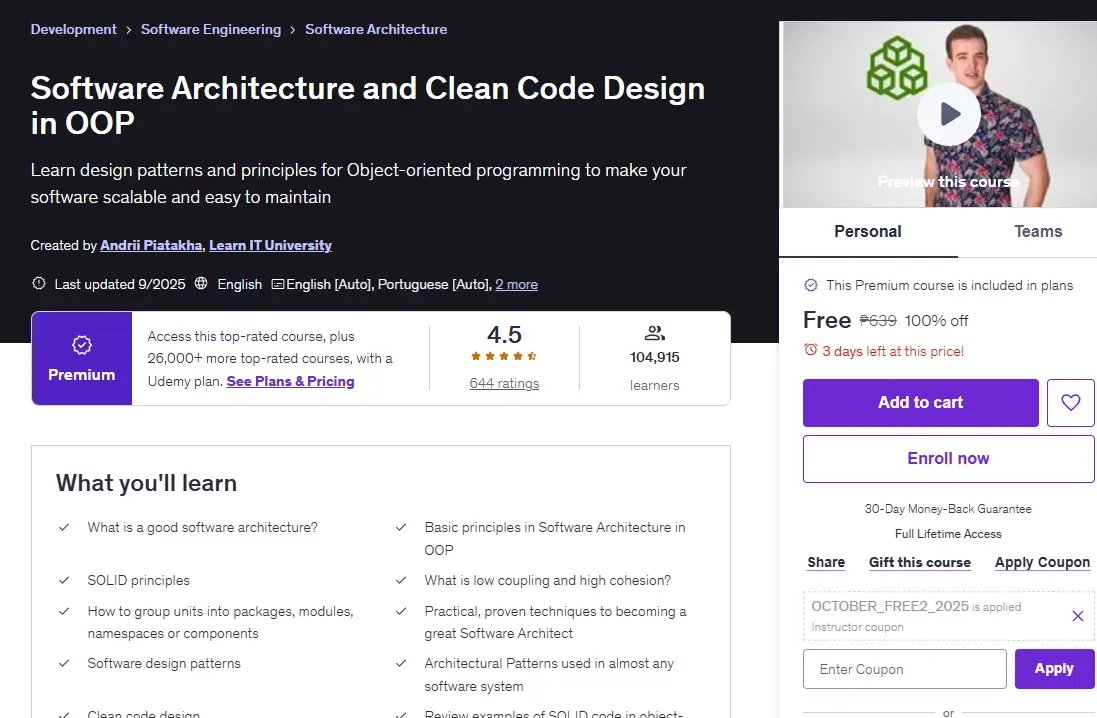Click the 'SOLID principles' list item

[x=139, y=580]
